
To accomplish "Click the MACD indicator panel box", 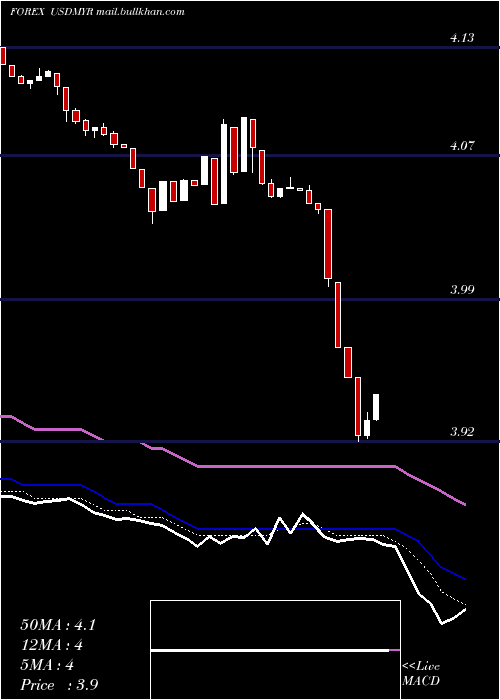I will [x=275, y=650].
